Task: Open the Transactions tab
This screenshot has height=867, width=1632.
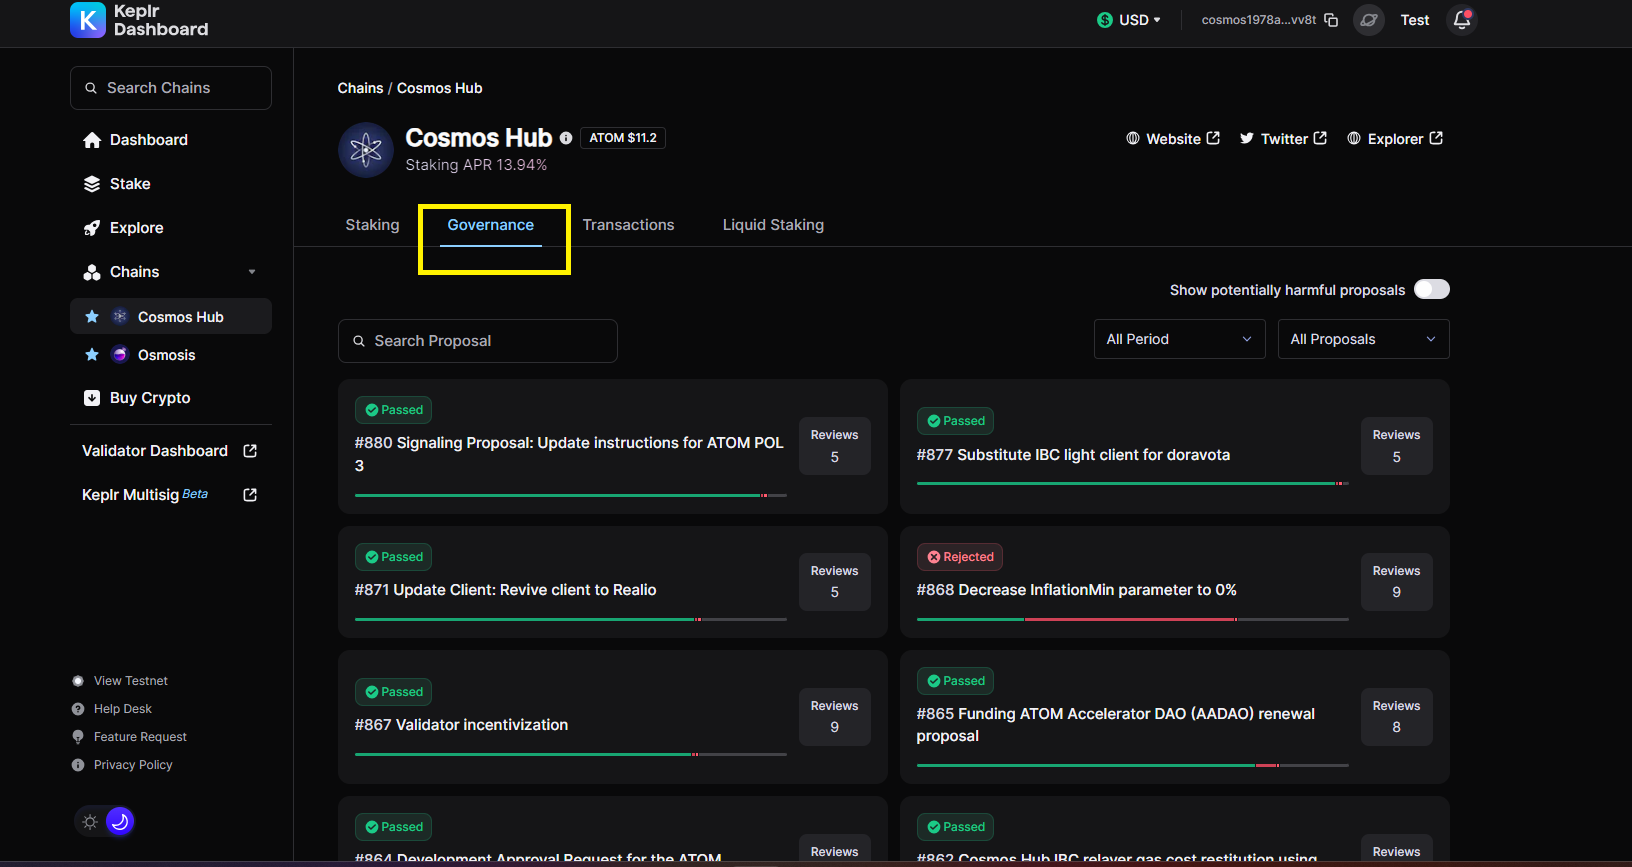Action: tap(629, 225)
